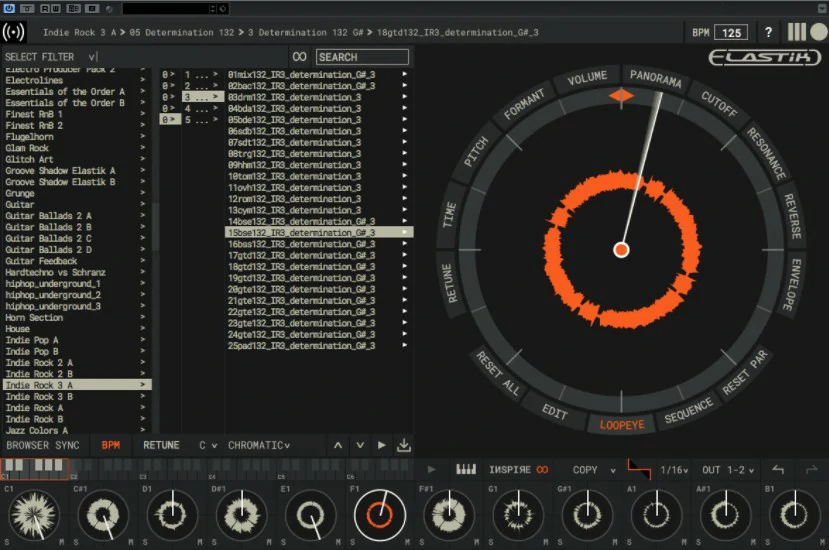Open the OUT 1-2 output dropdown

(x=728, y=470)
